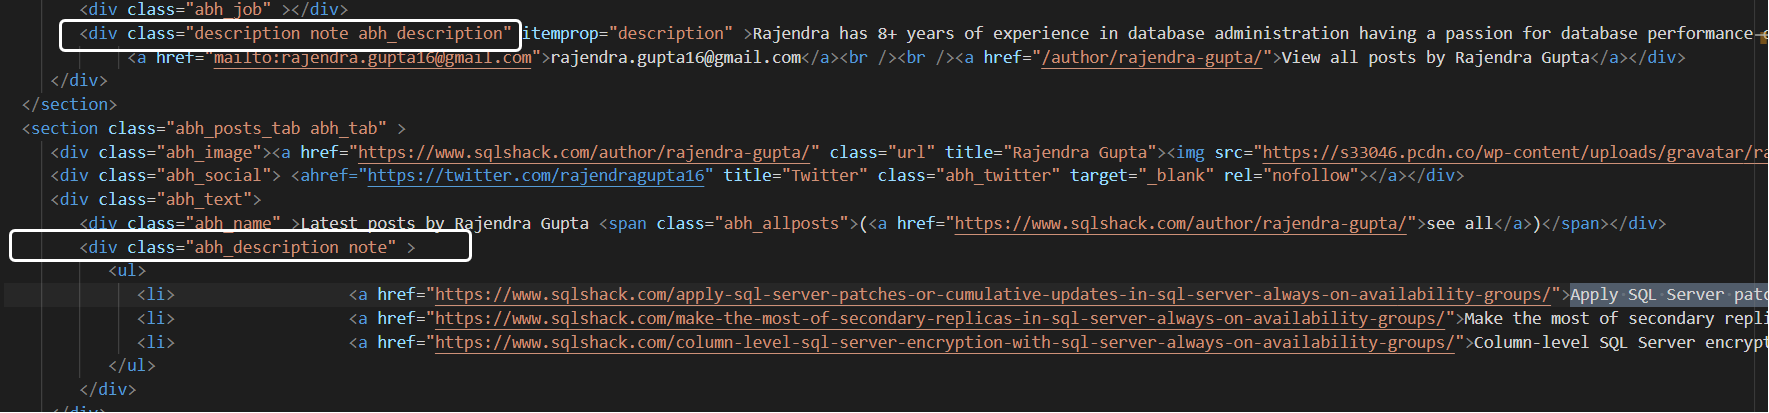Screen dimensions: 1769x413
Task: Open the relative /author/rajendra-gupta/ href link
Action: pos(1151,58)
